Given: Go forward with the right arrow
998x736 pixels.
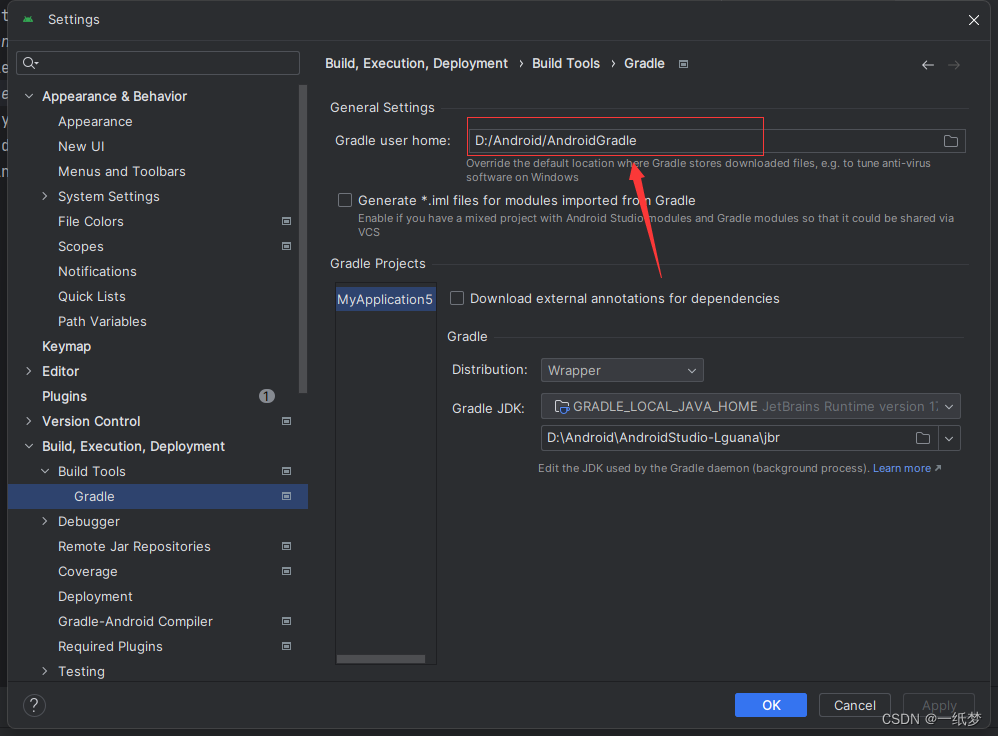Looking at the screenshot, I should (953, 65).
